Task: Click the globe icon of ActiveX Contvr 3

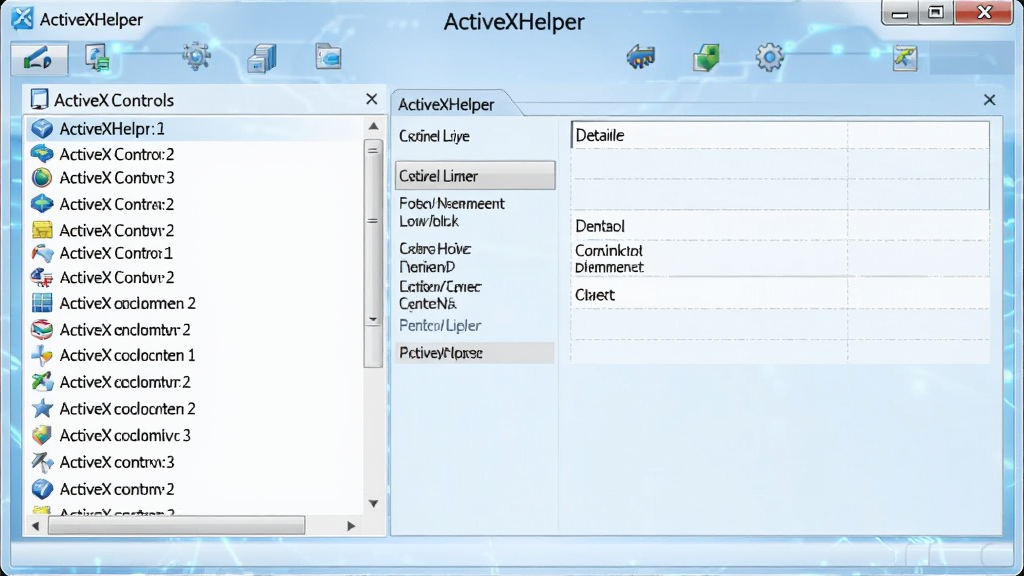Action: (42, 177)
